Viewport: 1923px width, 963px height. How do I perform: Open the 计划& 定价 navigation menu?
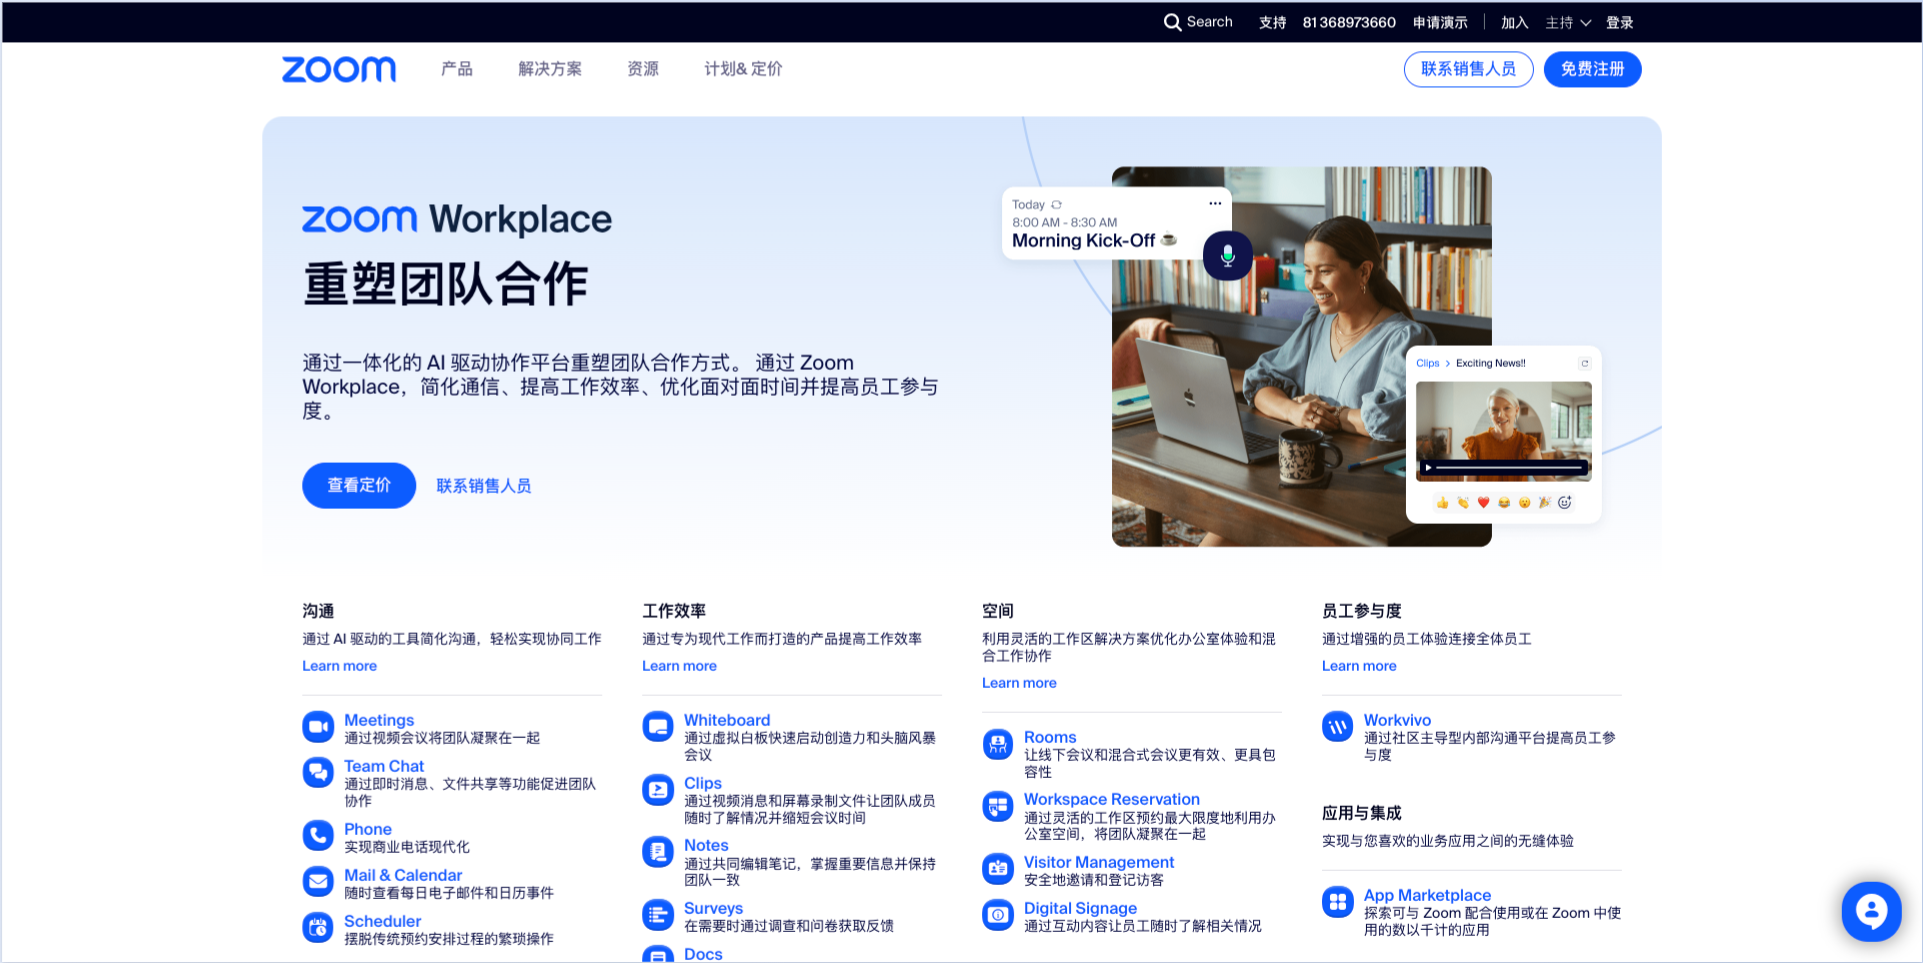point(743,69)
